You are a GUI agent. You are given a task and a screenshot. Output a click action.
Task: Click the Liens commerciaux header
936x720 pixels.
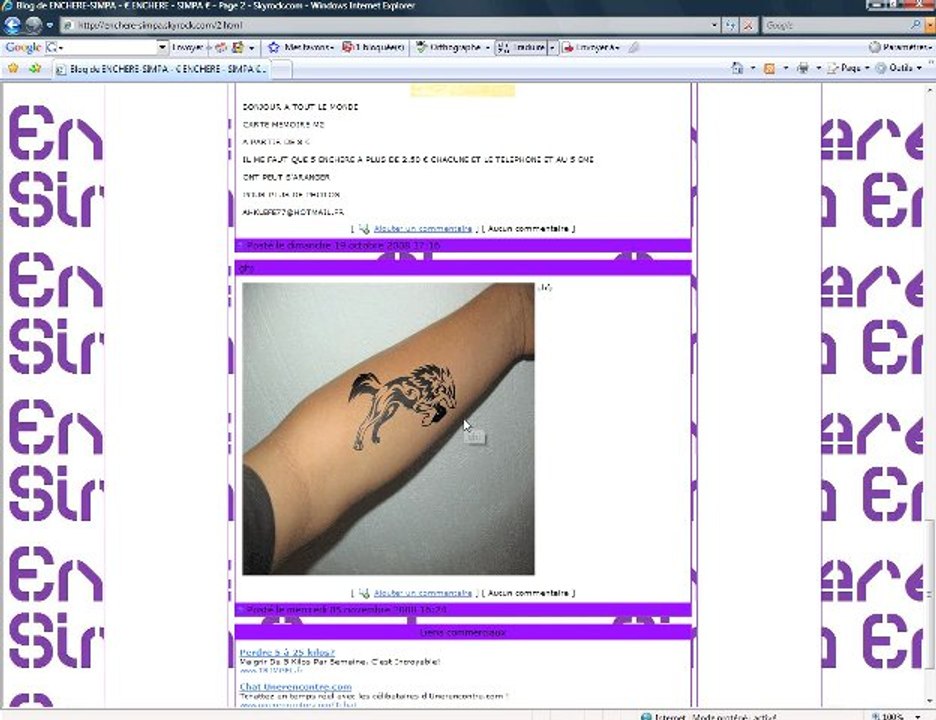pos(463,632)
